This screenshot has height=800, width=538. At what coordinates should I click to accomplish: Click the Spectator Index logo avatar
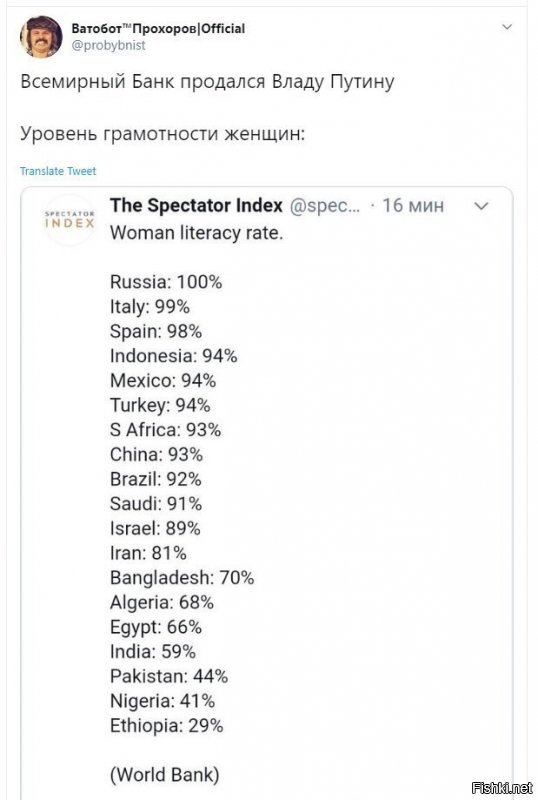pos(69,220)
